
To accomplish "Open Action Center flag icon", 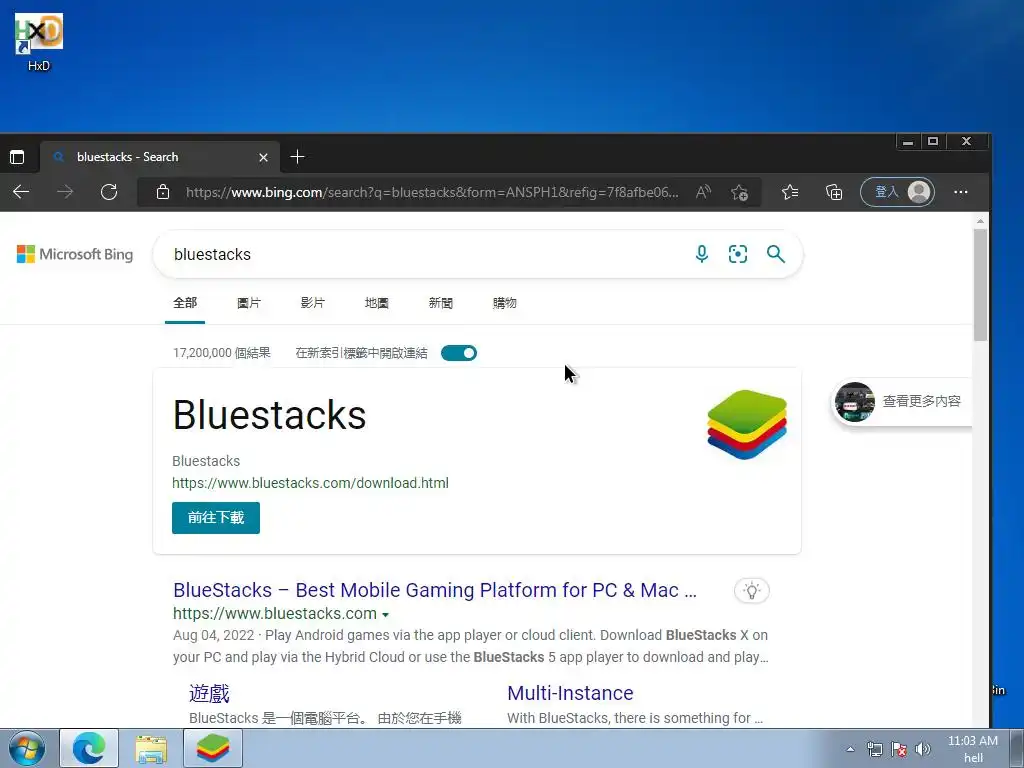I will [x=899, y=749].
